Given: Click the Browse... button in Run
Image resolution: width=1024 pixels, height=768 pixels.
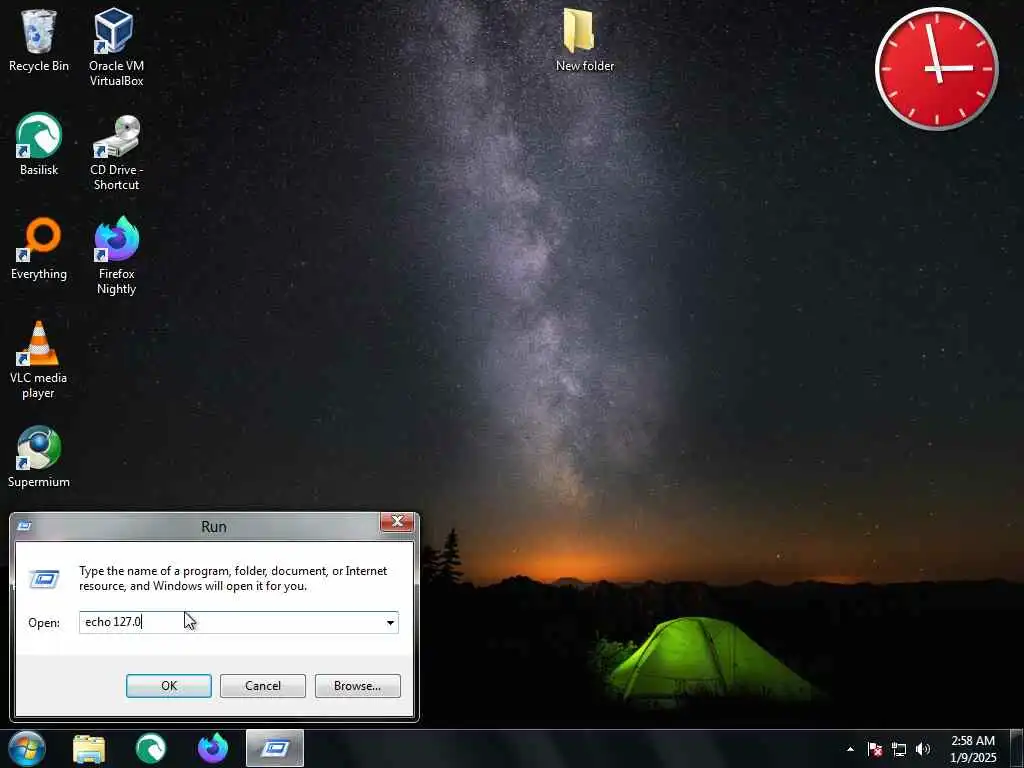Looking at the screenshot, I should pyautogui.click(x=357, y=686).
